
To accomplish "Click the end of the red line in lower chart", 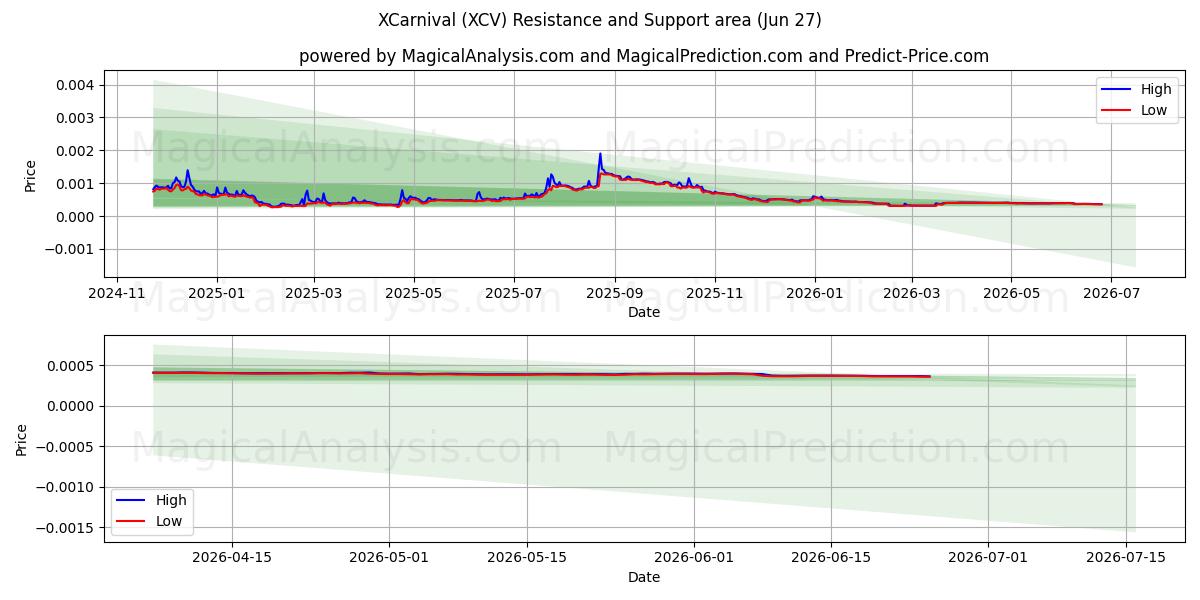I will [x=930, y=377].
